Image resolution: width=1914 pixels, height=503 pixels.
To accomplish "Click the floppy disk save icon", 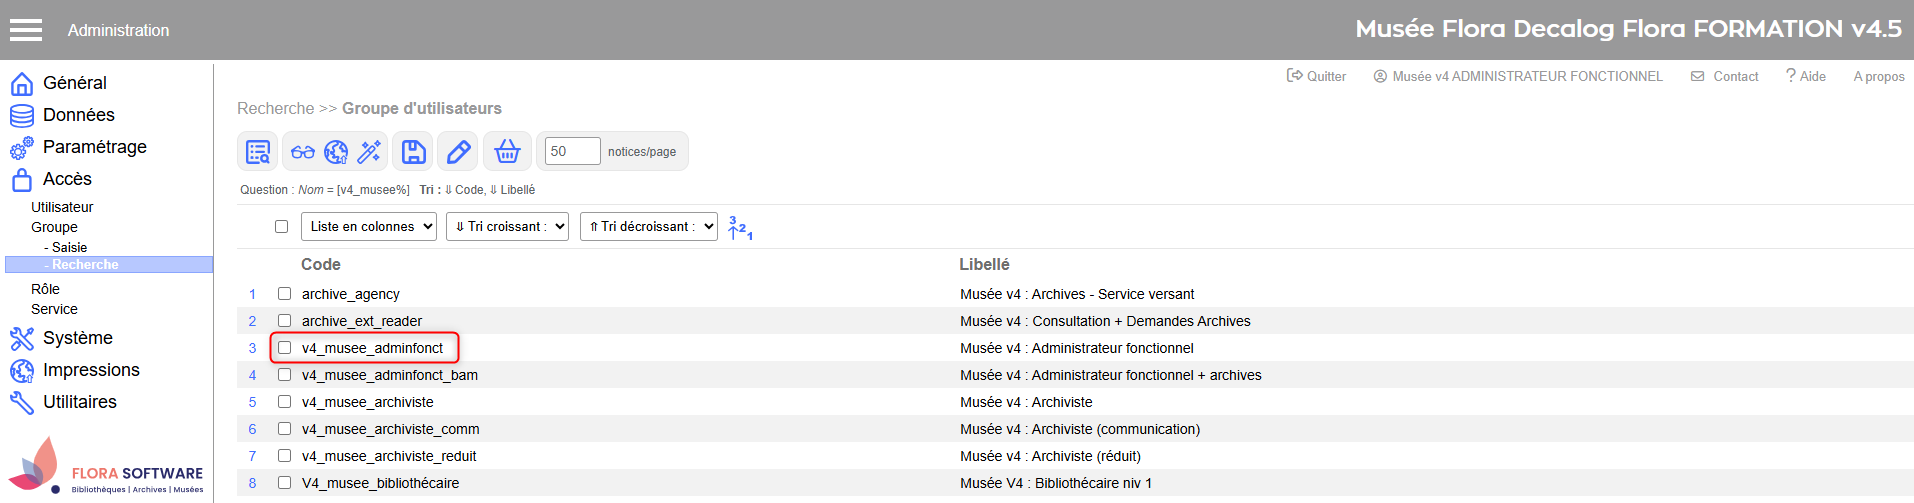I will pos(413,152).
